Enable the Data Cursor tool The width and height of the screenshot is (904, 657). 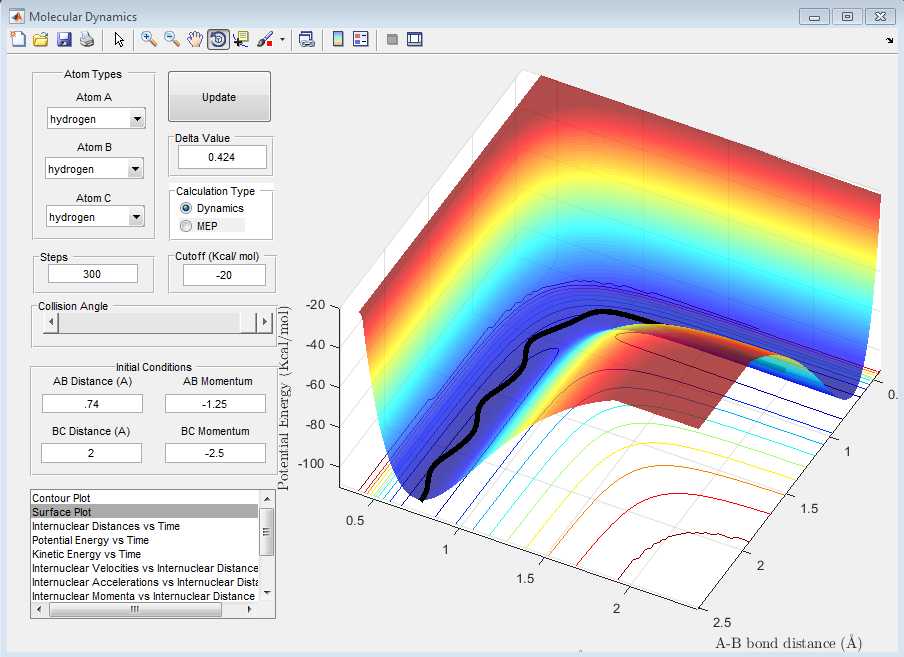(x=241, y=40)
